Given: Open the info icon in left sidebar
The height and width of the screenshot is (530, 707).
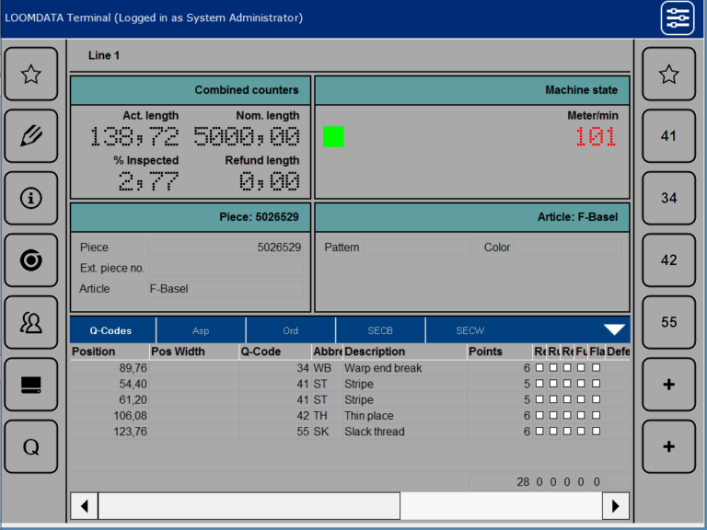Looking at the screenshot, I should (x=31, y=198).
